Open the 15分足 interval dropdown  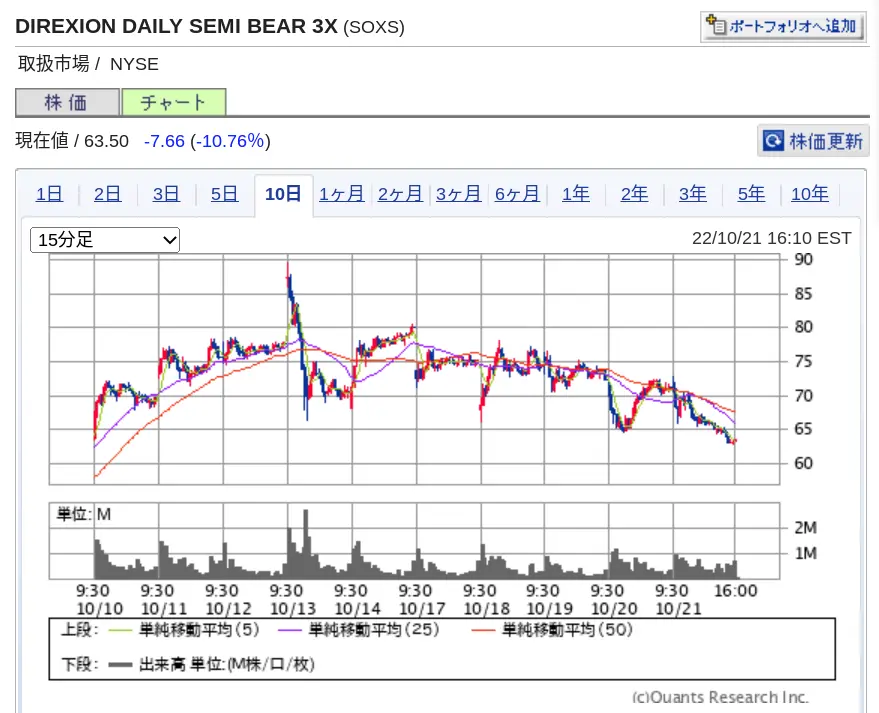coord(105,240)
